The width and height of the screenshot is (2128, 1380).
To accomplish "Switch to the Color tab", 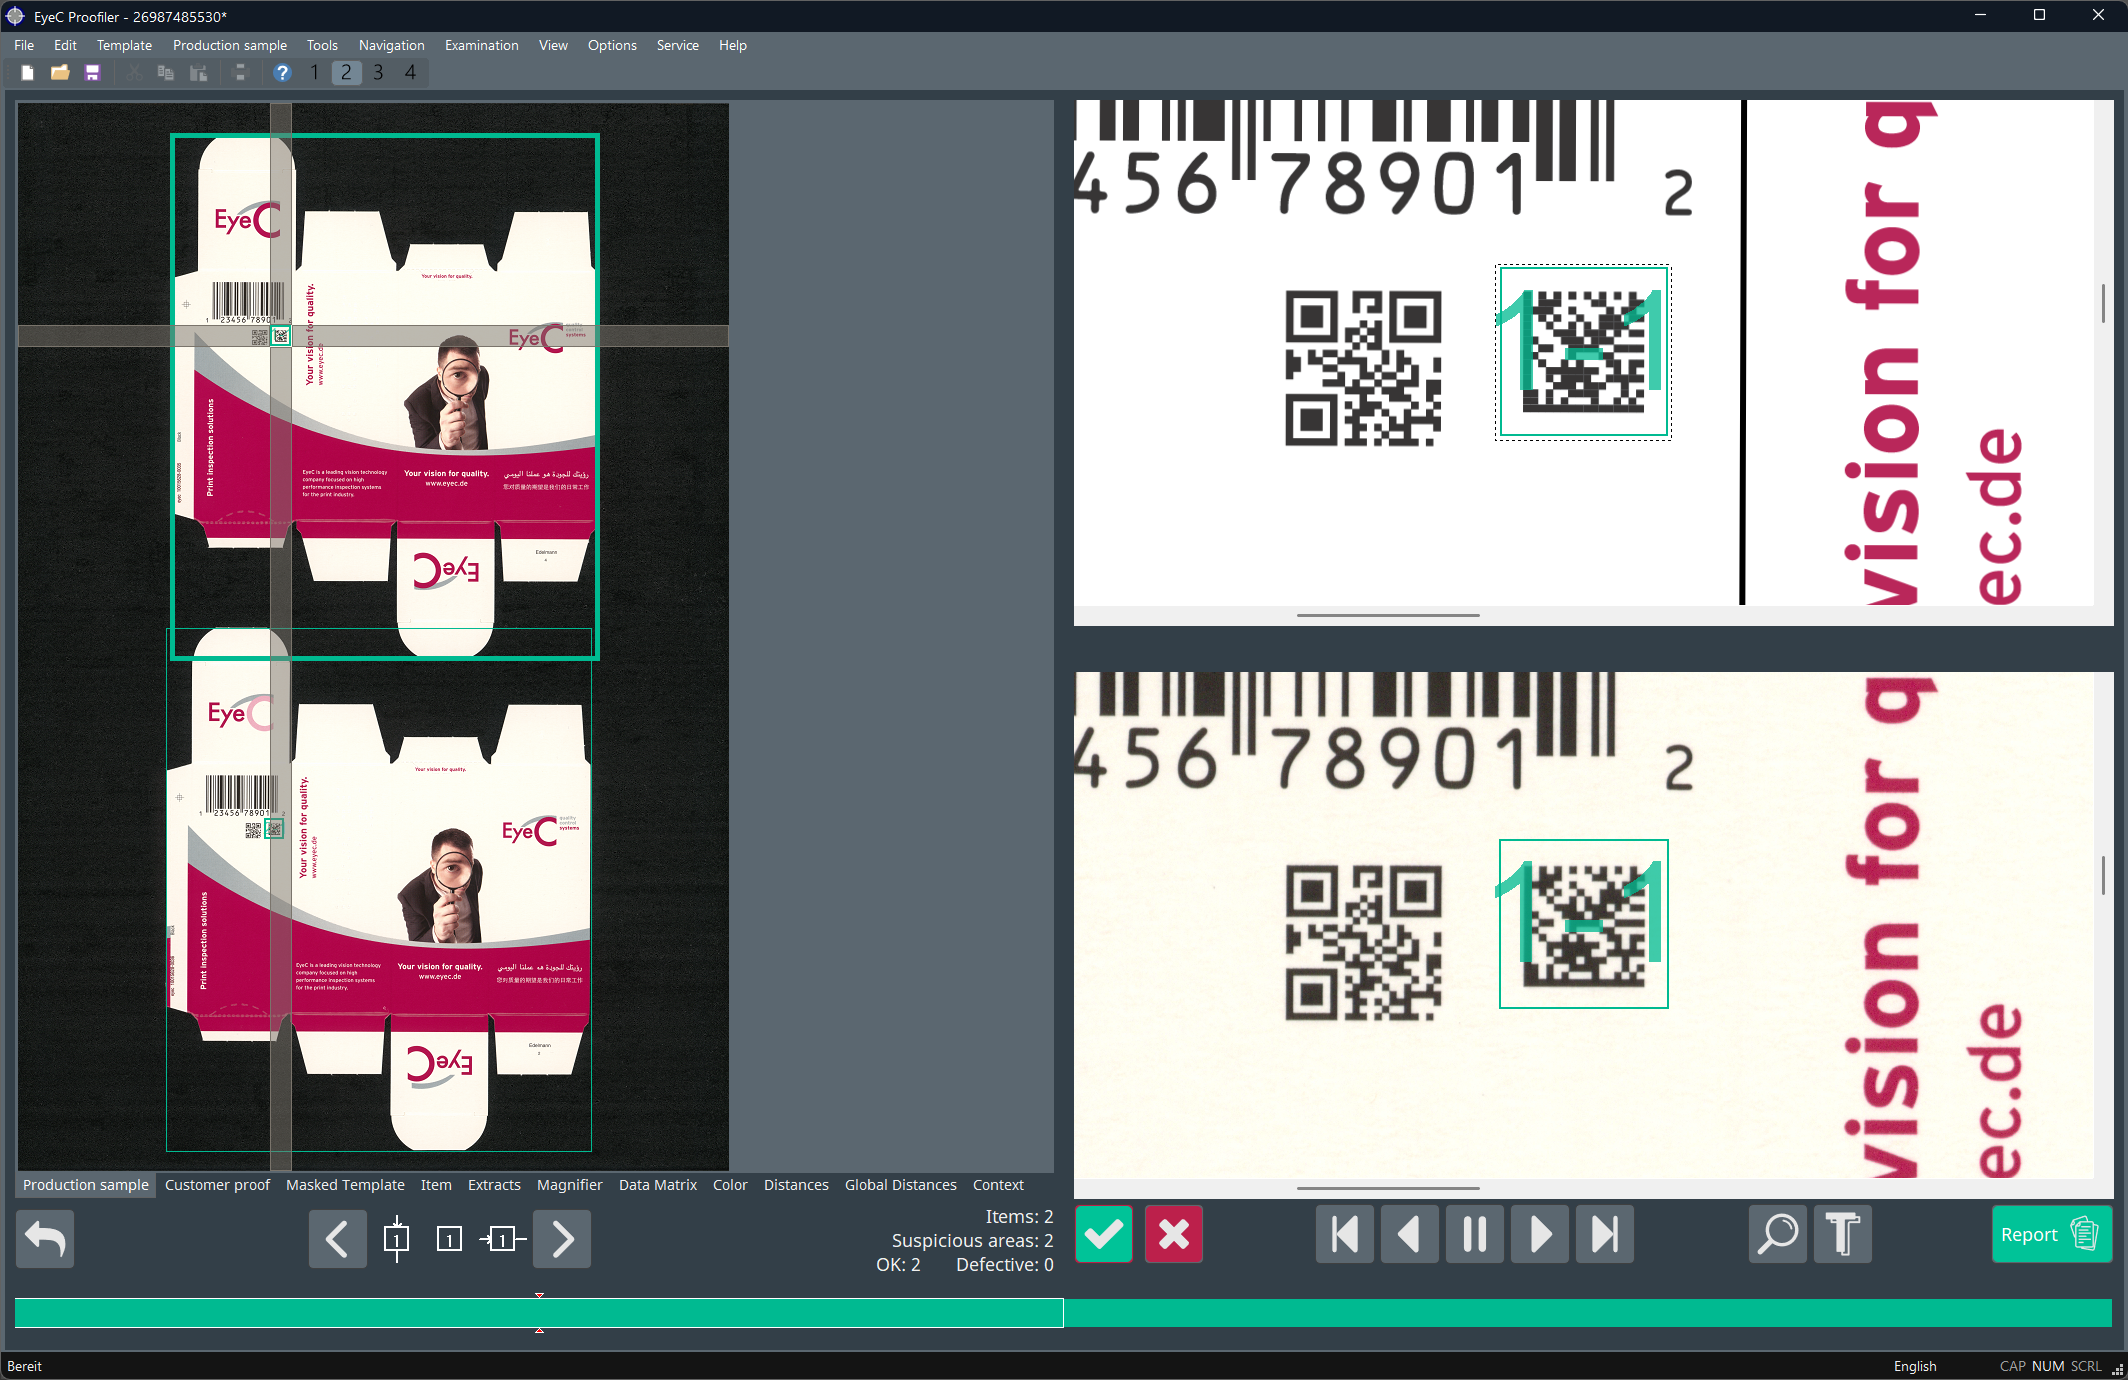I will (x=730, y=1185).
